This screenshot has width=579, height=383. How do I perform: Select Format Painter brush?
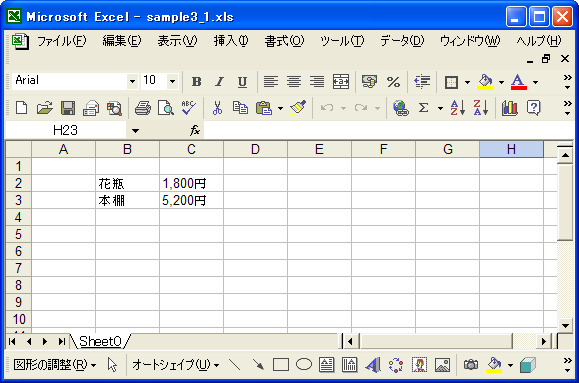tap(298, 108)
